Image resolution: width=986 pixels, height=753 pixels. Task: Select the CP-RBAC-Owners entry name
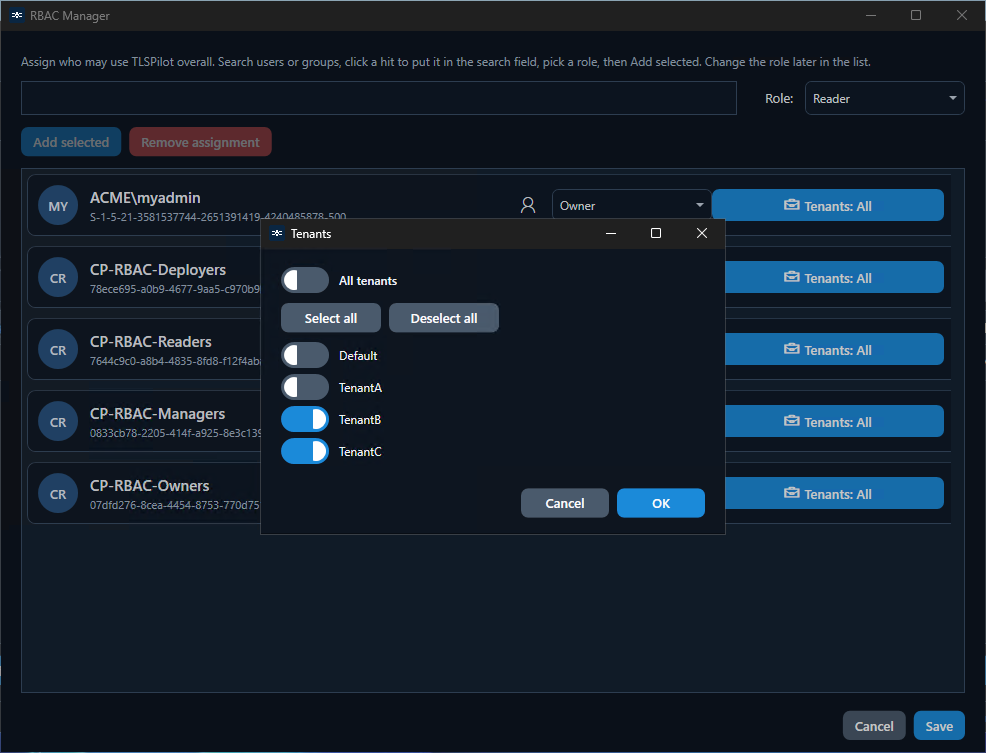coord(150,486)
